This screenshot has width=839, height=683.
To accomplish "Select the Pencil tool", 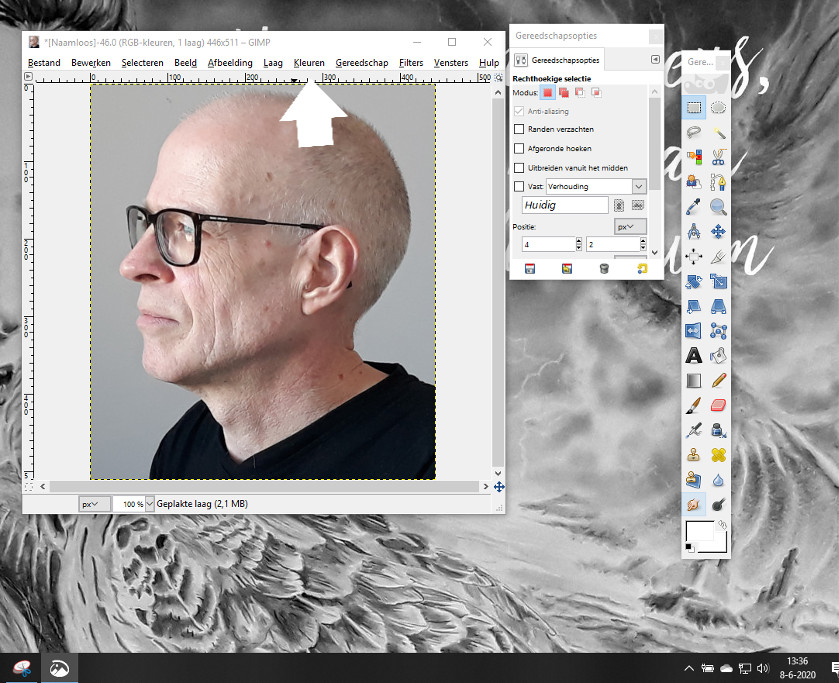I will pos(718,381).
